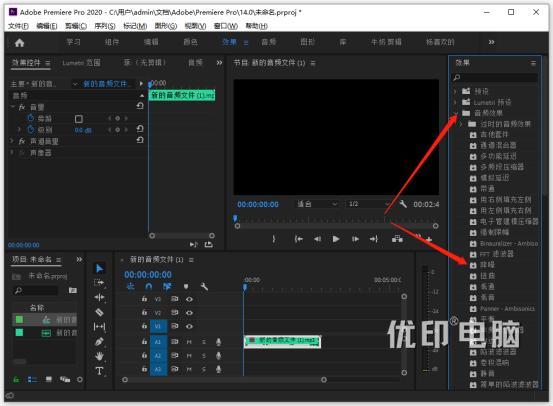Viewport: 553px width, 406px height.
Task: Click the Effects panel search field
Action: click(495, 78)
